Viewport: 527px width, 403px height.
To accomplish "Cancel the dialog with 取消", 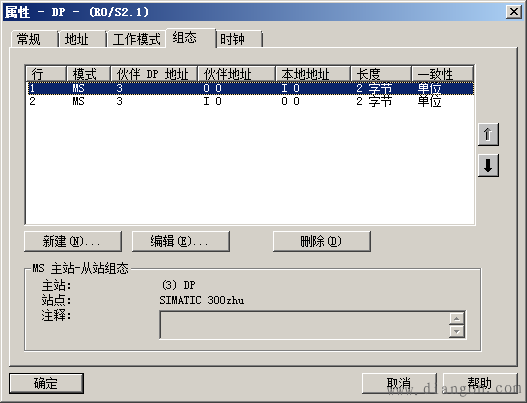I will click(399, 383).
